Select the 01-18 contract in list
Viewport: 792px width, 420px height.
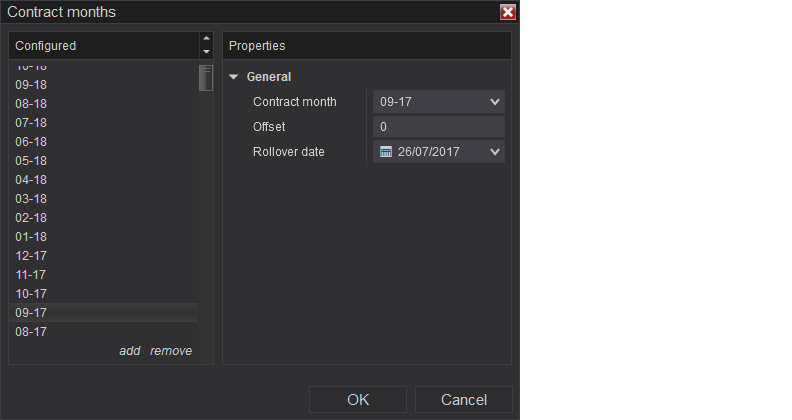(x=31, y=237)
